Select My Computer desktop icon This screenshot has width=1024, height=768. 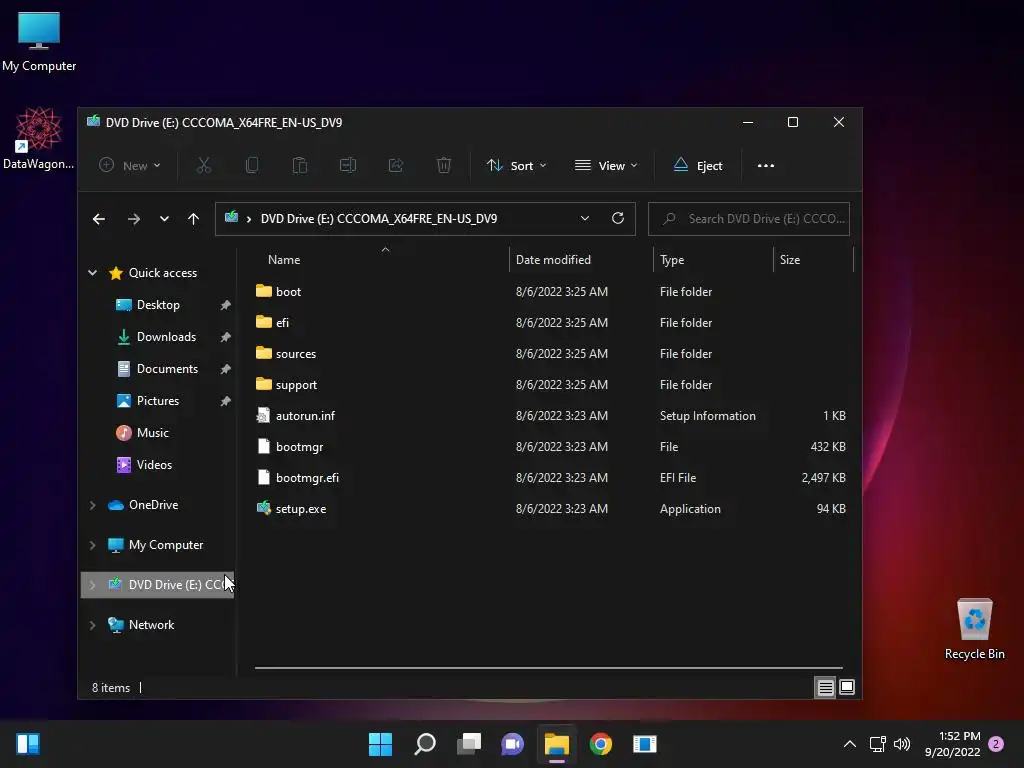tap(39, 42)
